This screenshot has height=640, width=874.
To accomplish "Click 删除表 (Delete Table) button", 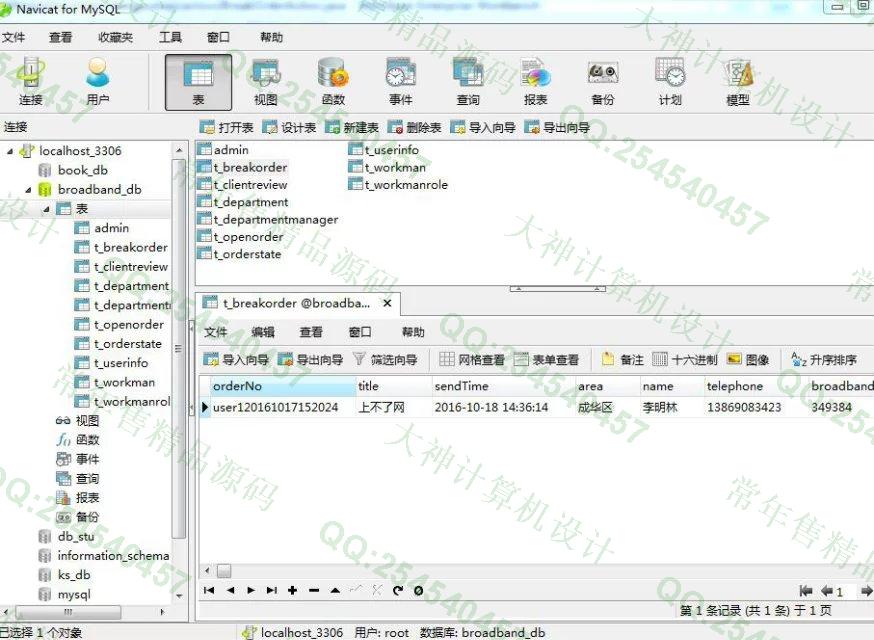I will coord(415,128).
